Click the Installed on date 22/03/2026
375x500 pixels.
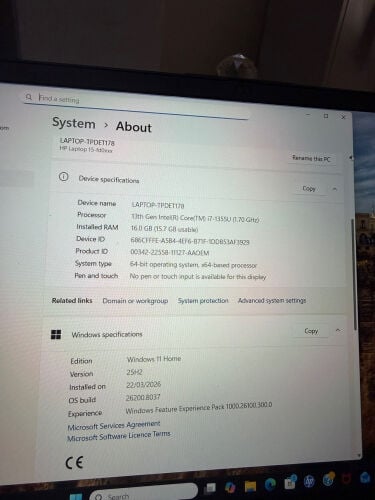[143, 385]
